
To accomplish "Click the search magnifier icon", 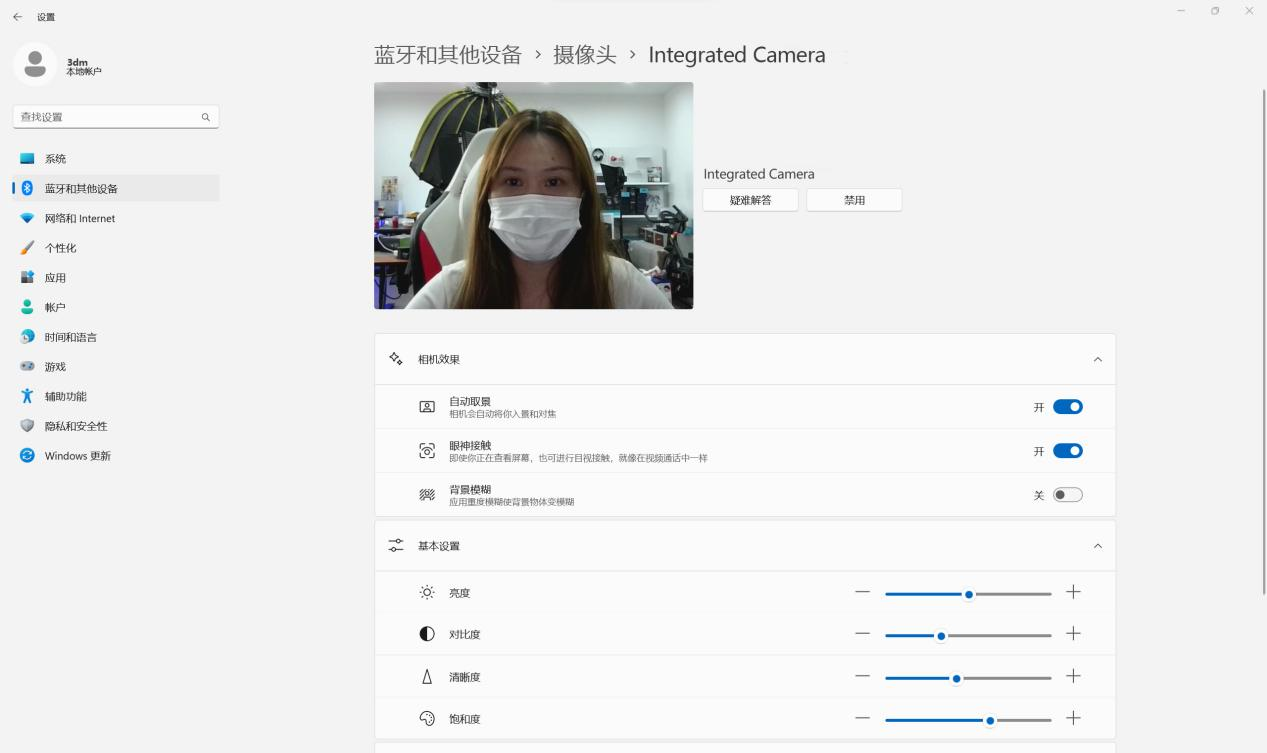I will [x=206, y=117].
